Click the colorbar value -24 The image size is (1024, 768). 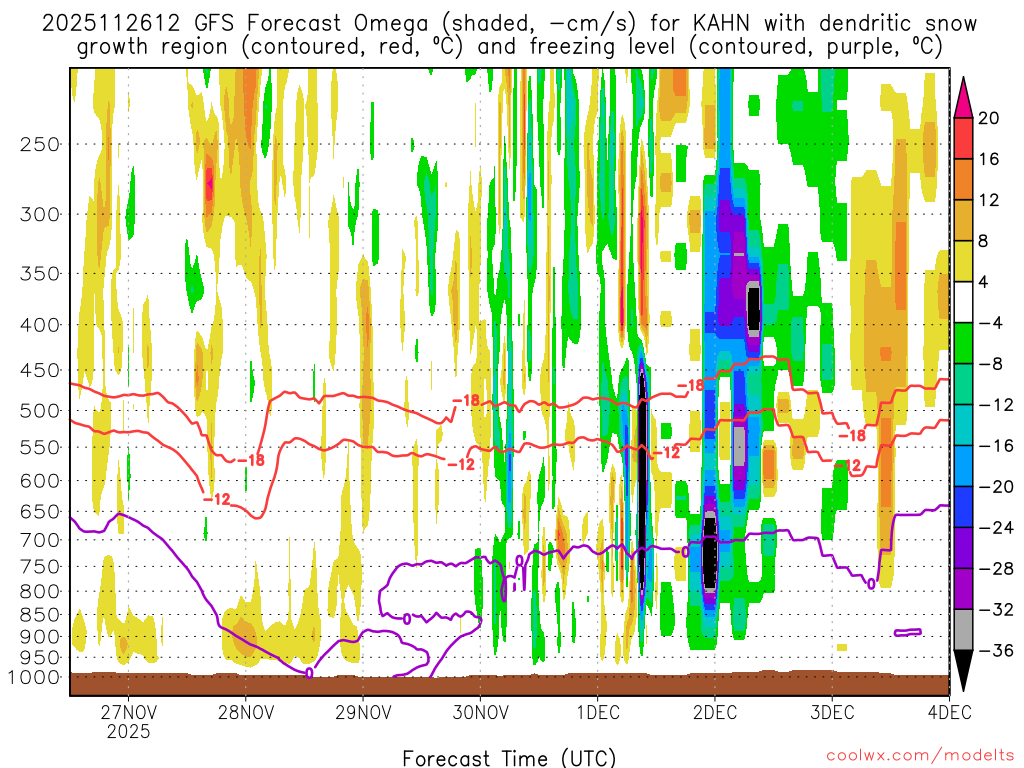[x=996, y=528]
